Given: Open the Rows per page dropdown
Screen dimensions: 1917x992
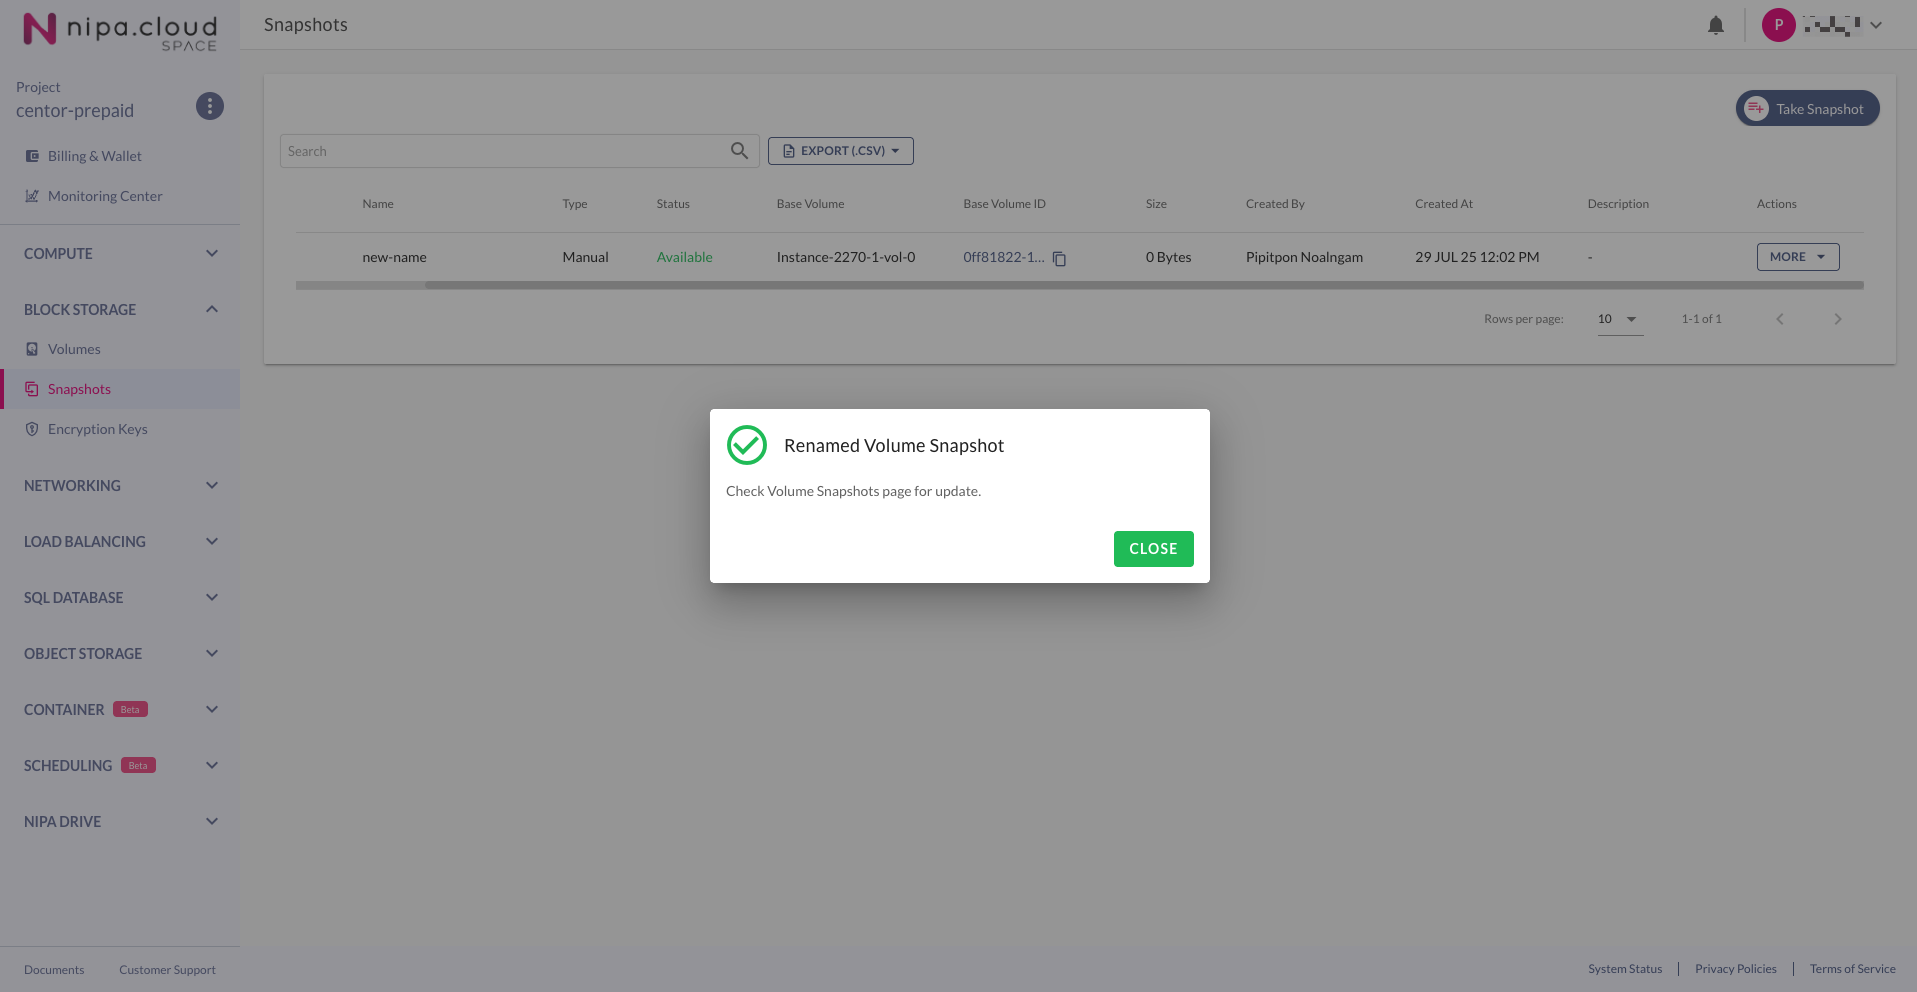Looking at the screenshot, I should pyautogui.click(x=1619, y=319).
